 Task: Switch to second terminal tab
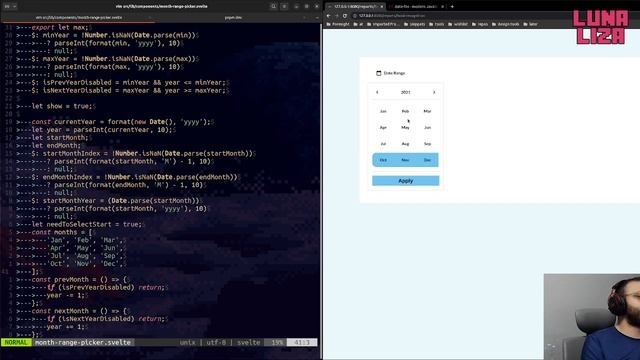233,18
